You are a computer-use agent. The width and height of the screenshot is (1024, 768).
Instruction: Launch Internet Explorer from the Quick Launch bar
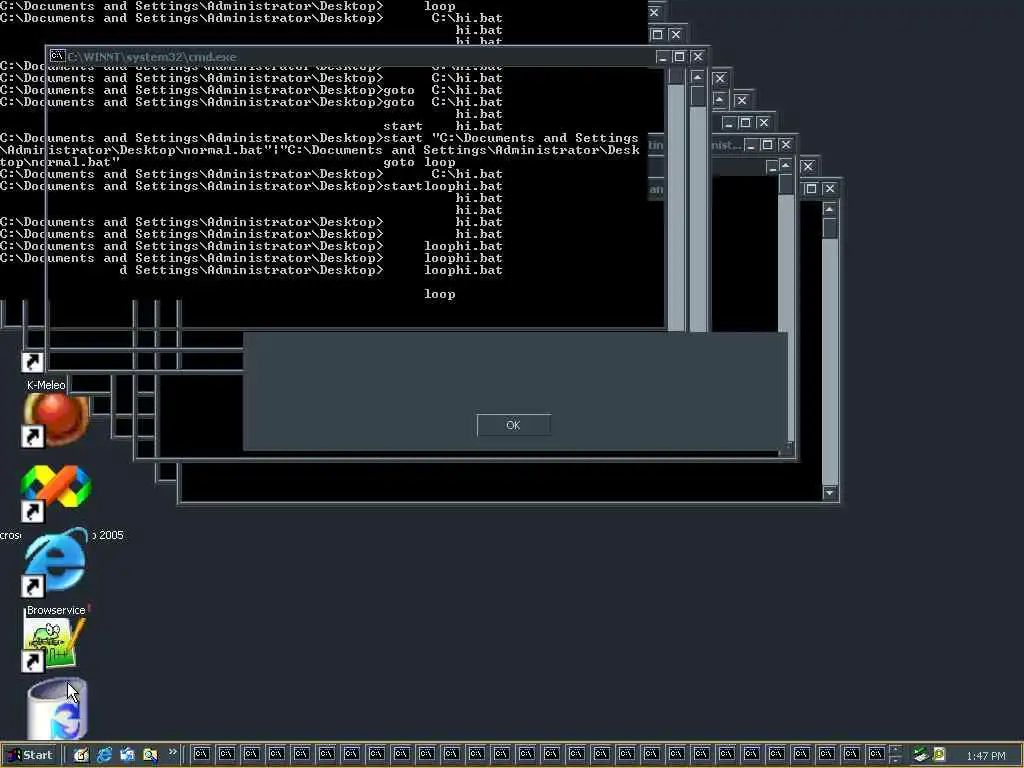[x=104, y=755]
